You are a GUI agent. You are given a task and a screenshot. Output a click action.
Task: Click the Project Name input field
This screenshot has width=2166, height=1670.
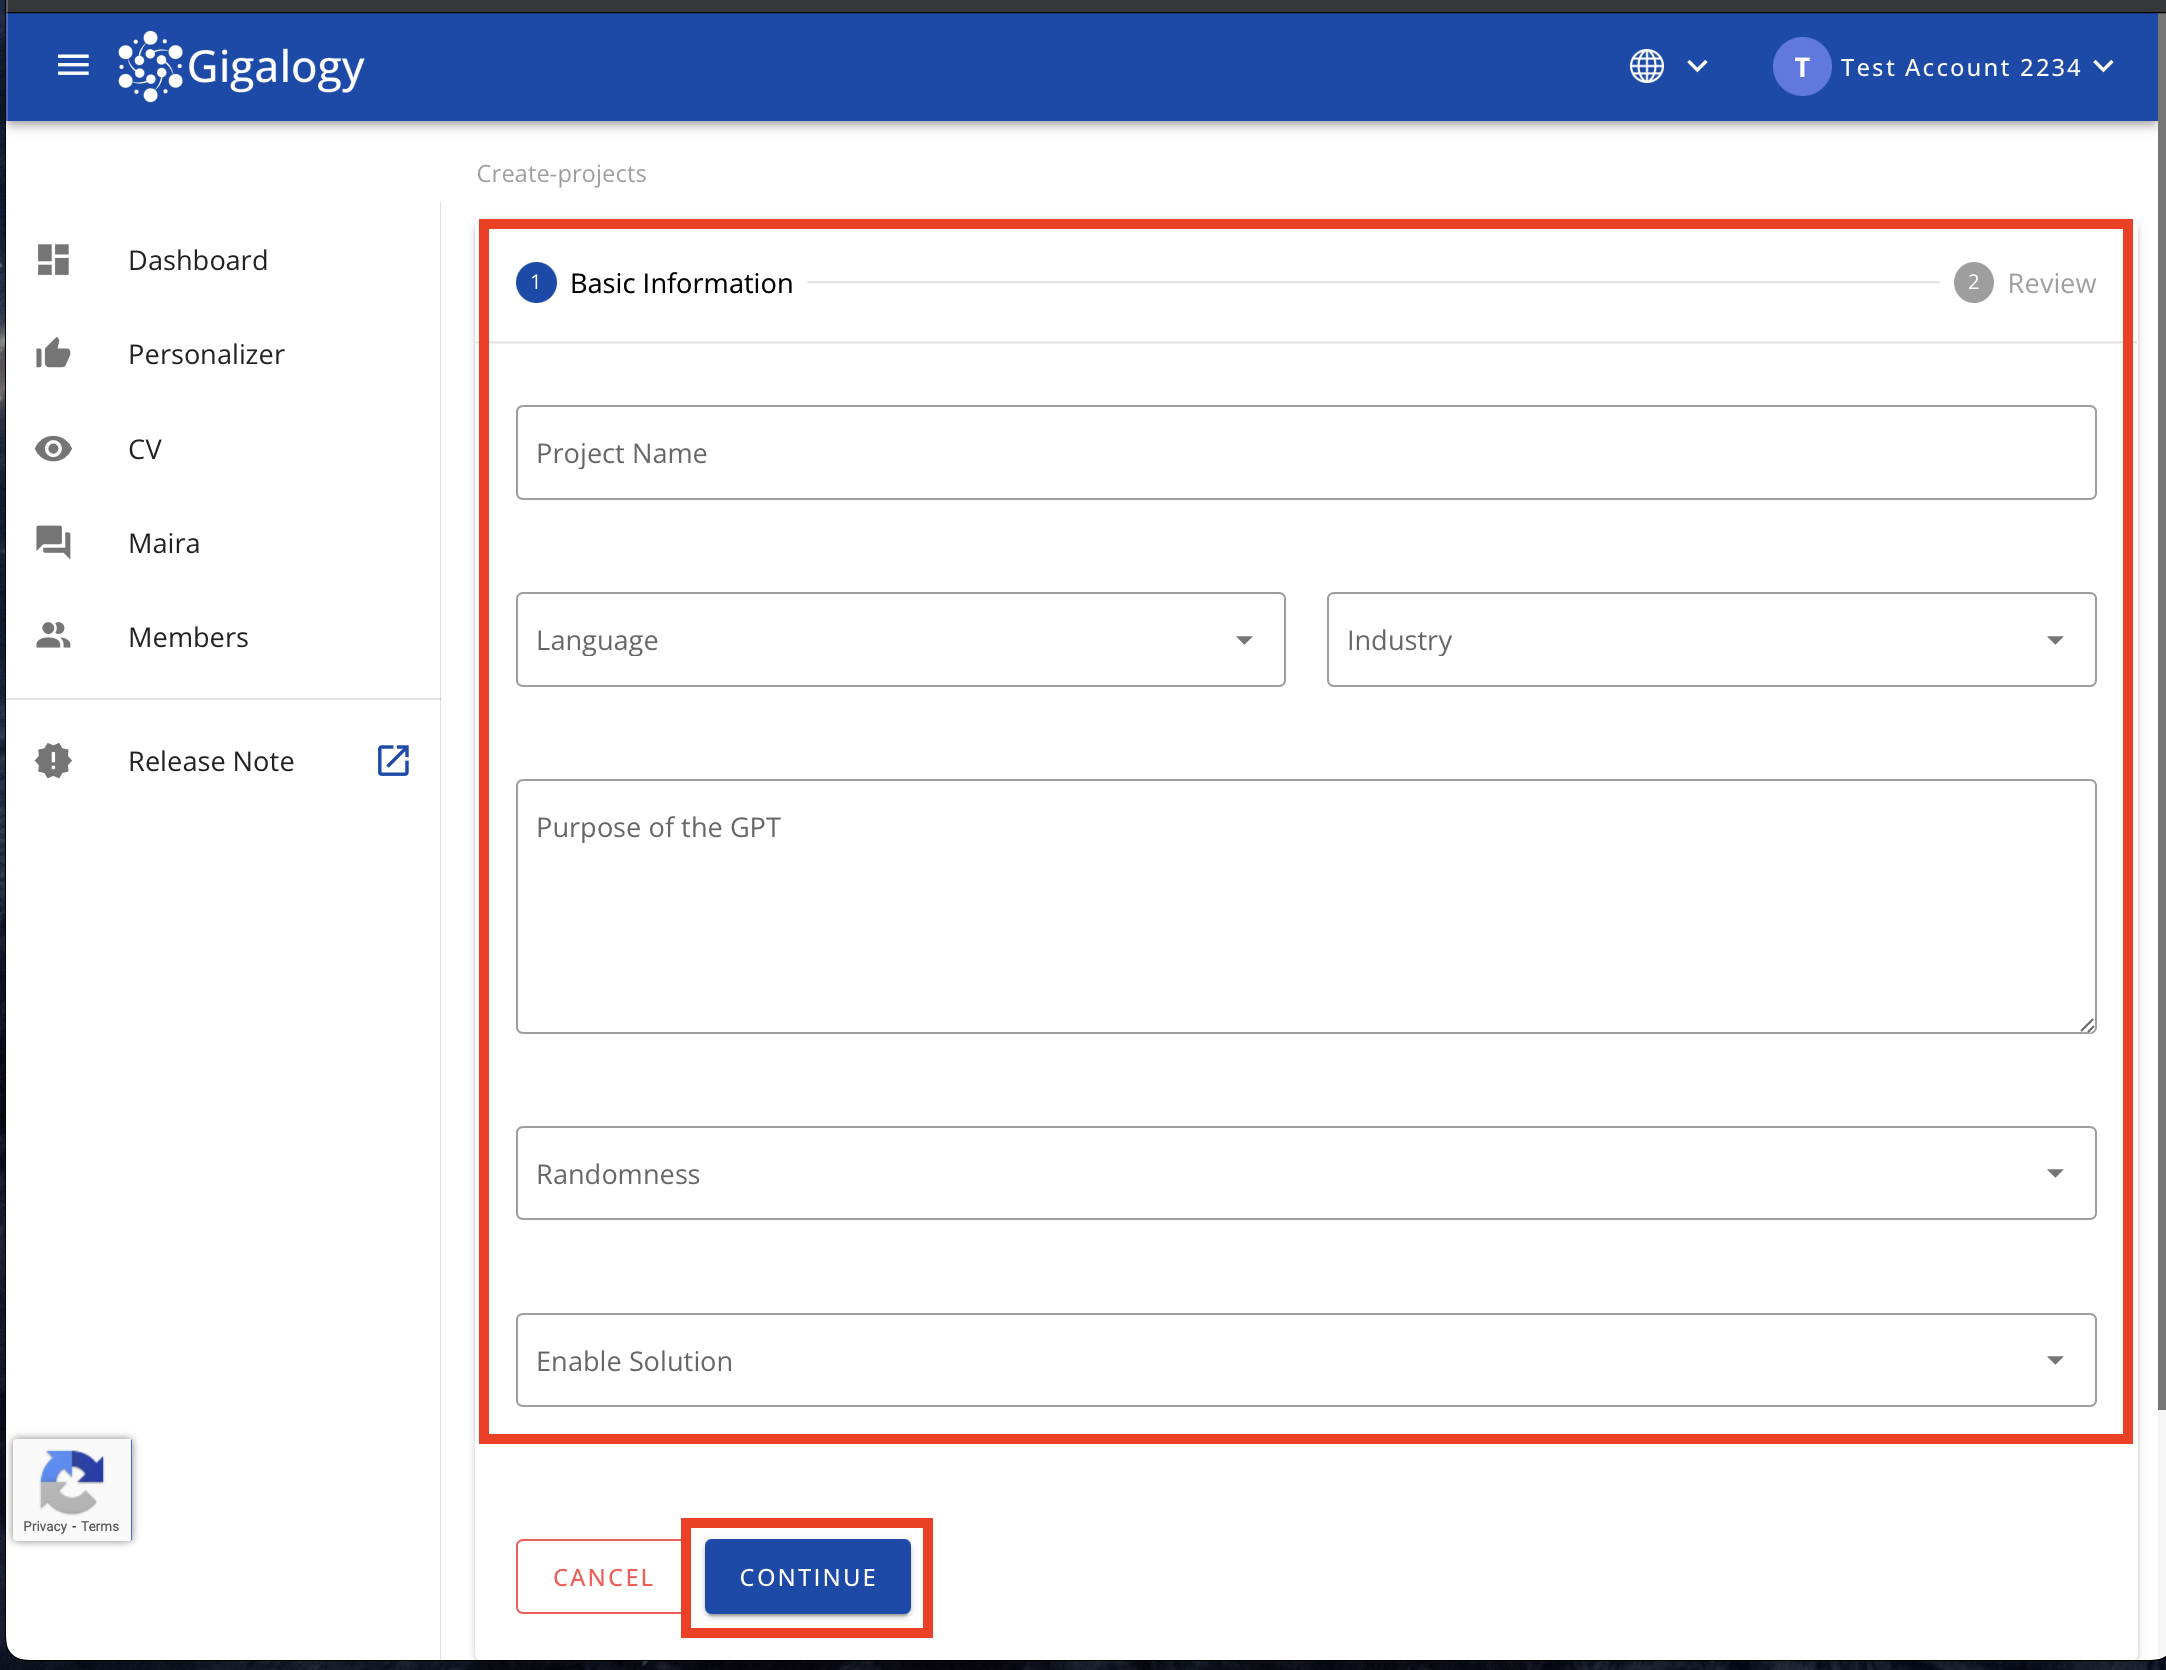tap(1307, 453)
